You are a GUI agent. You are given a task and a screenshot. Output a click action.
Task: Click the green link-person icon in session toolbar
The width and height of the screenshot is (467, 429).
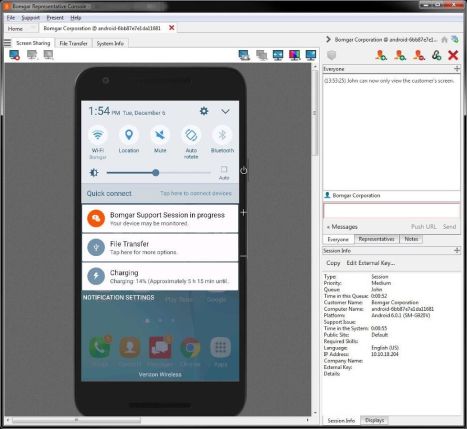tap(436, 55)
